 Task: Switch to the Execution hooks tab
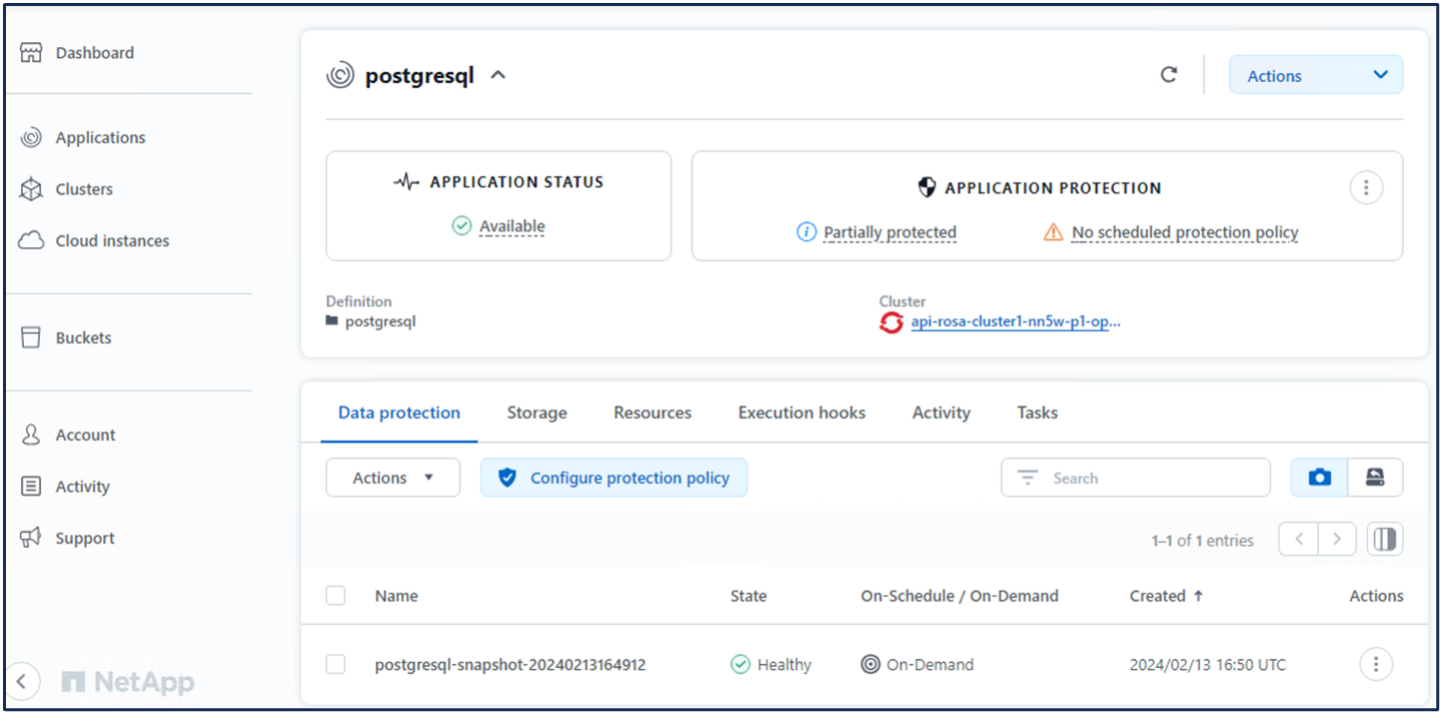(x=801, y=412)
